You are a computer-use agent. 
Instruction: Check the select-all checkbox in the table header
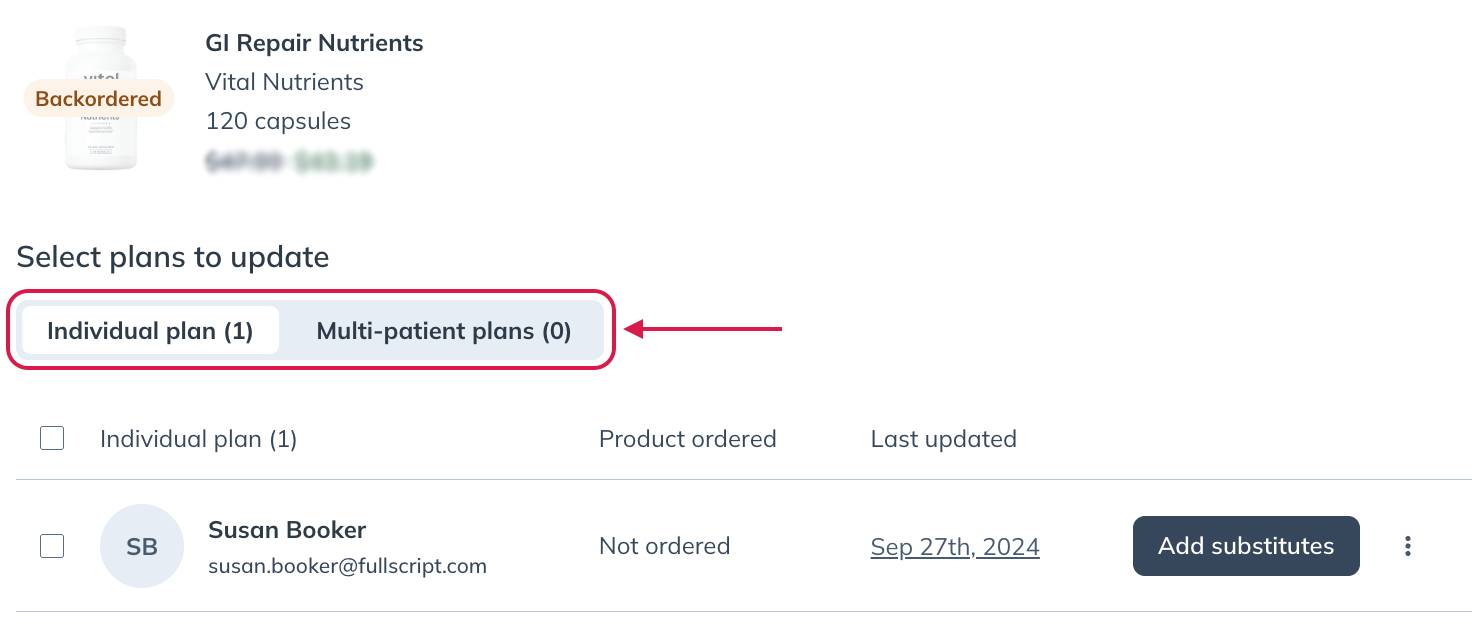[51, 438]
